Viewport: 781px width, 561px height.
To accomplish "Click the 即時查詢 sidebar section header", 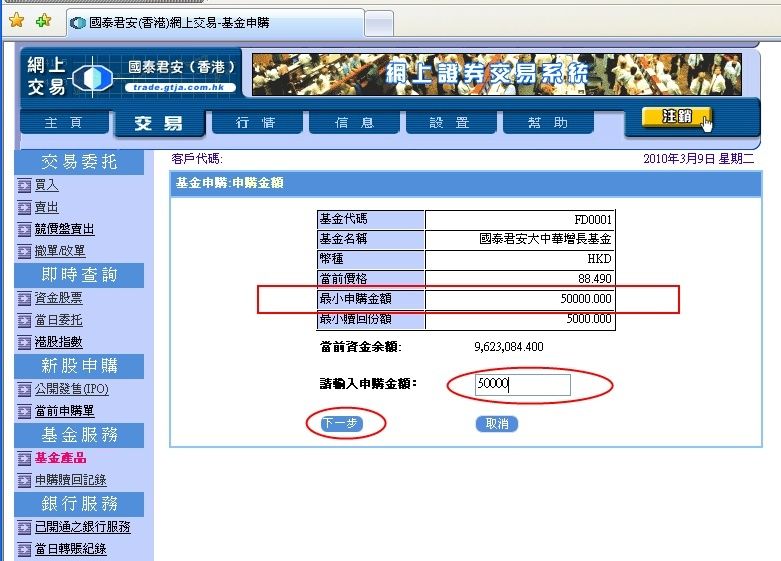I will pos(79,275).
